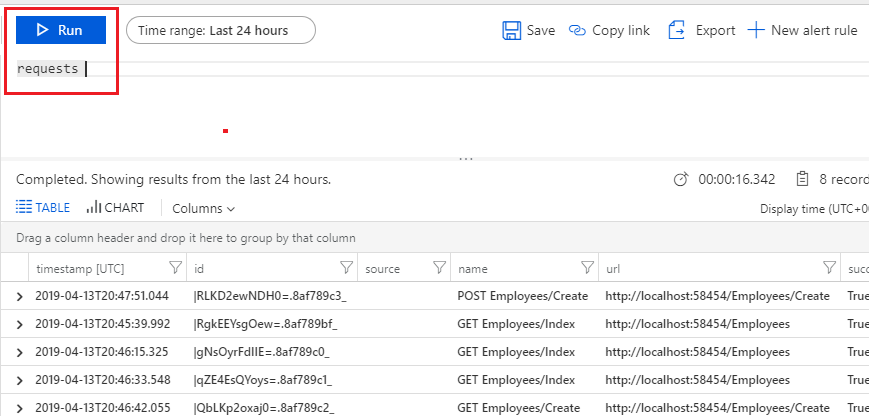Copy link to this query

pyautogui.click(x=609, y=30)
